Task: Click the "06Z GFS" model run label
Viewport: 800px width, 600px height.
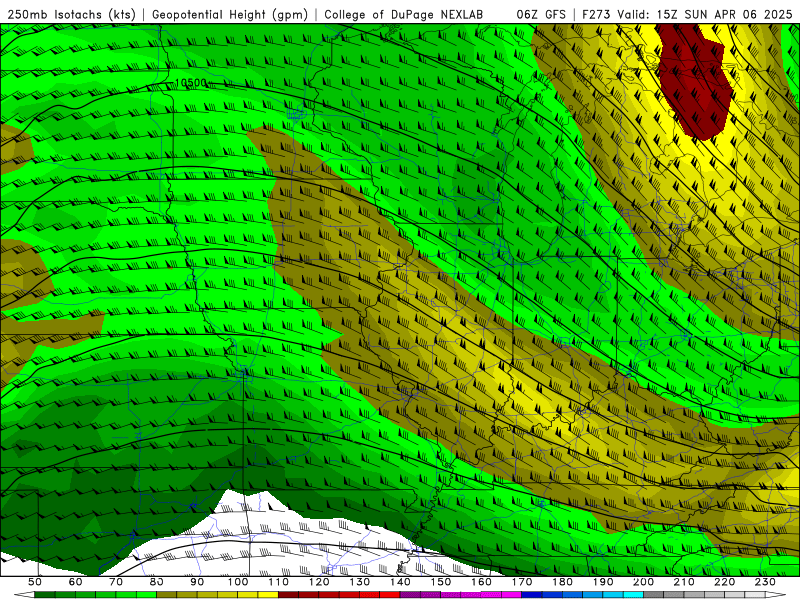Action: click(x=541, y=15)
